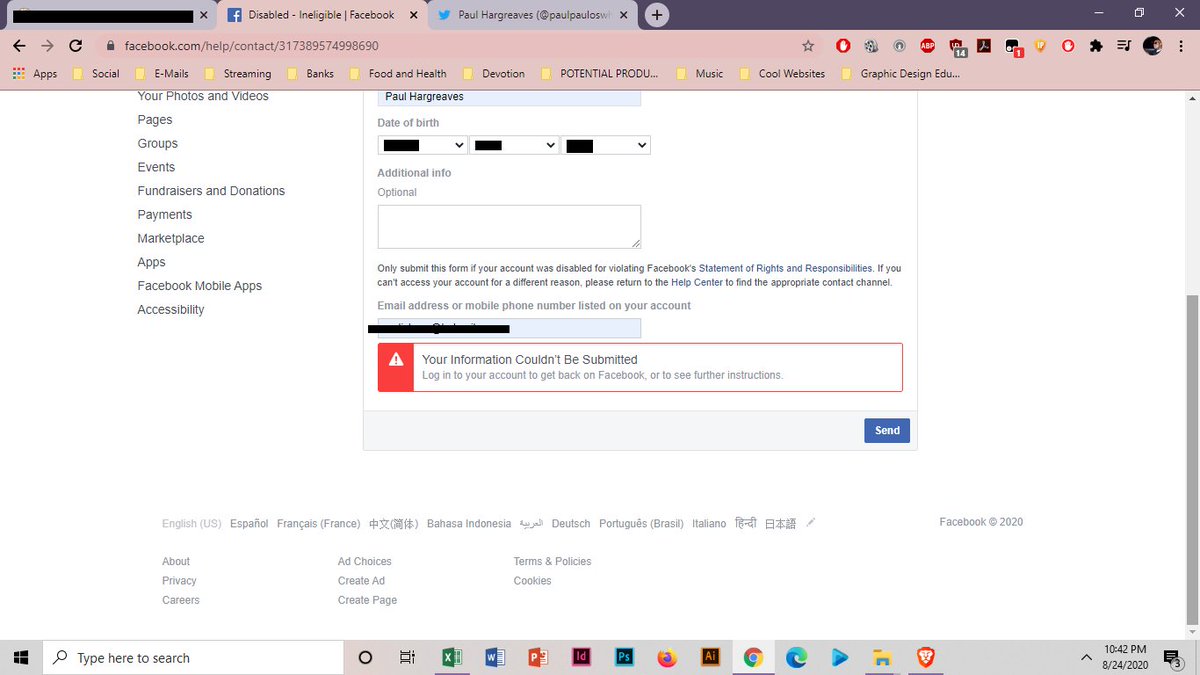Open the media control playlist icon
Viewport: 1200px width, 675px height.
pos(1124,46)
